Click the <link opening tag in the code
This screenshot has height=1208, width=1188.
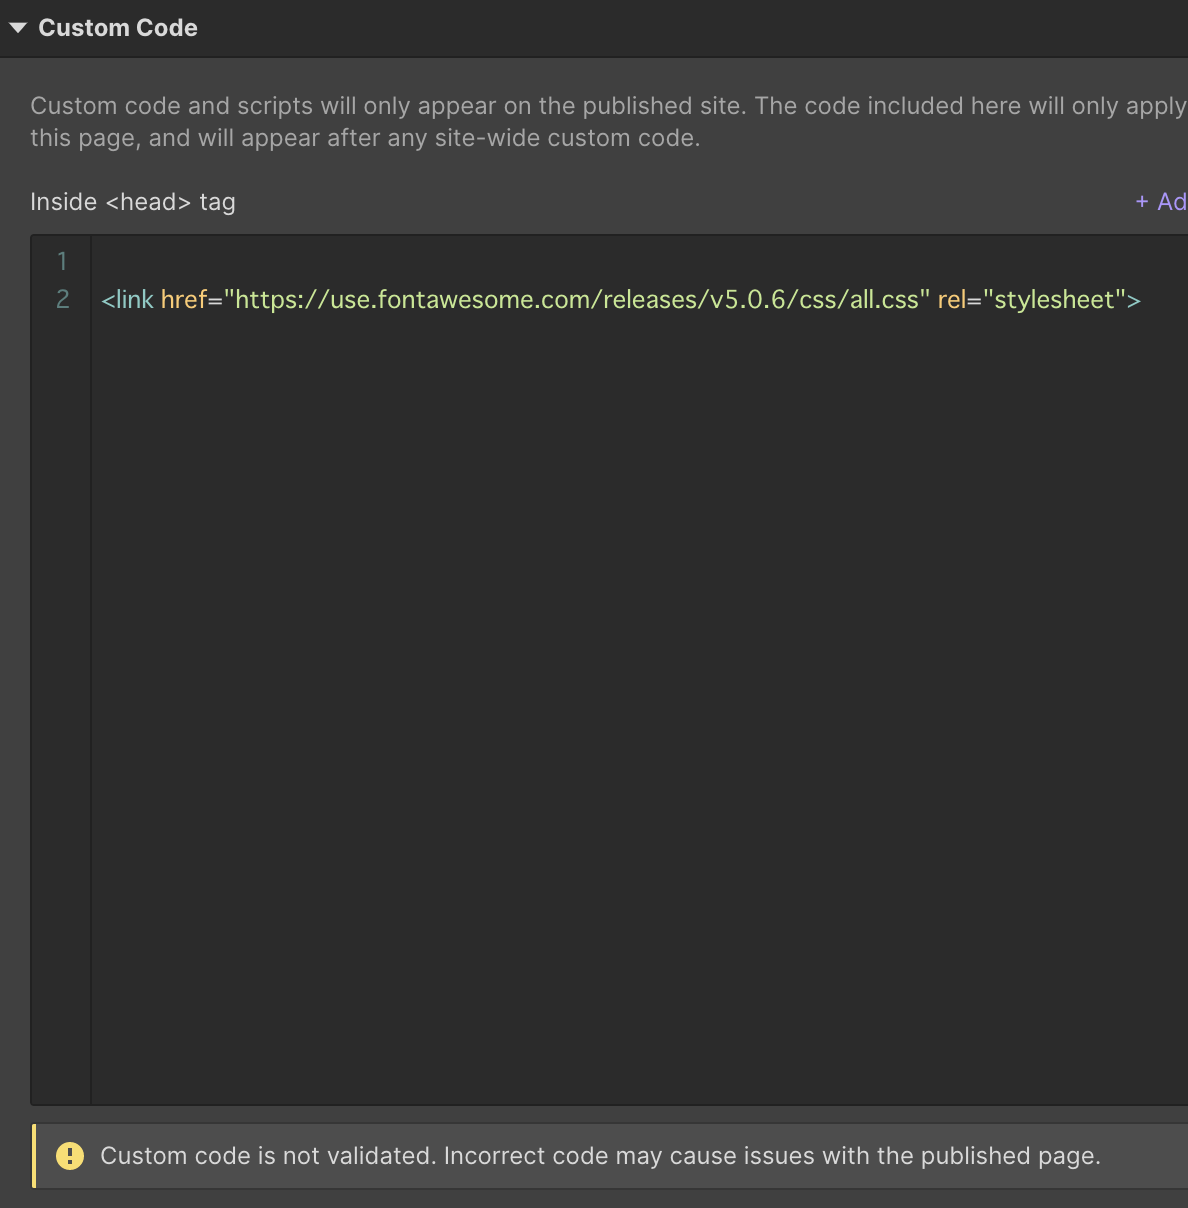coord(128,300)
